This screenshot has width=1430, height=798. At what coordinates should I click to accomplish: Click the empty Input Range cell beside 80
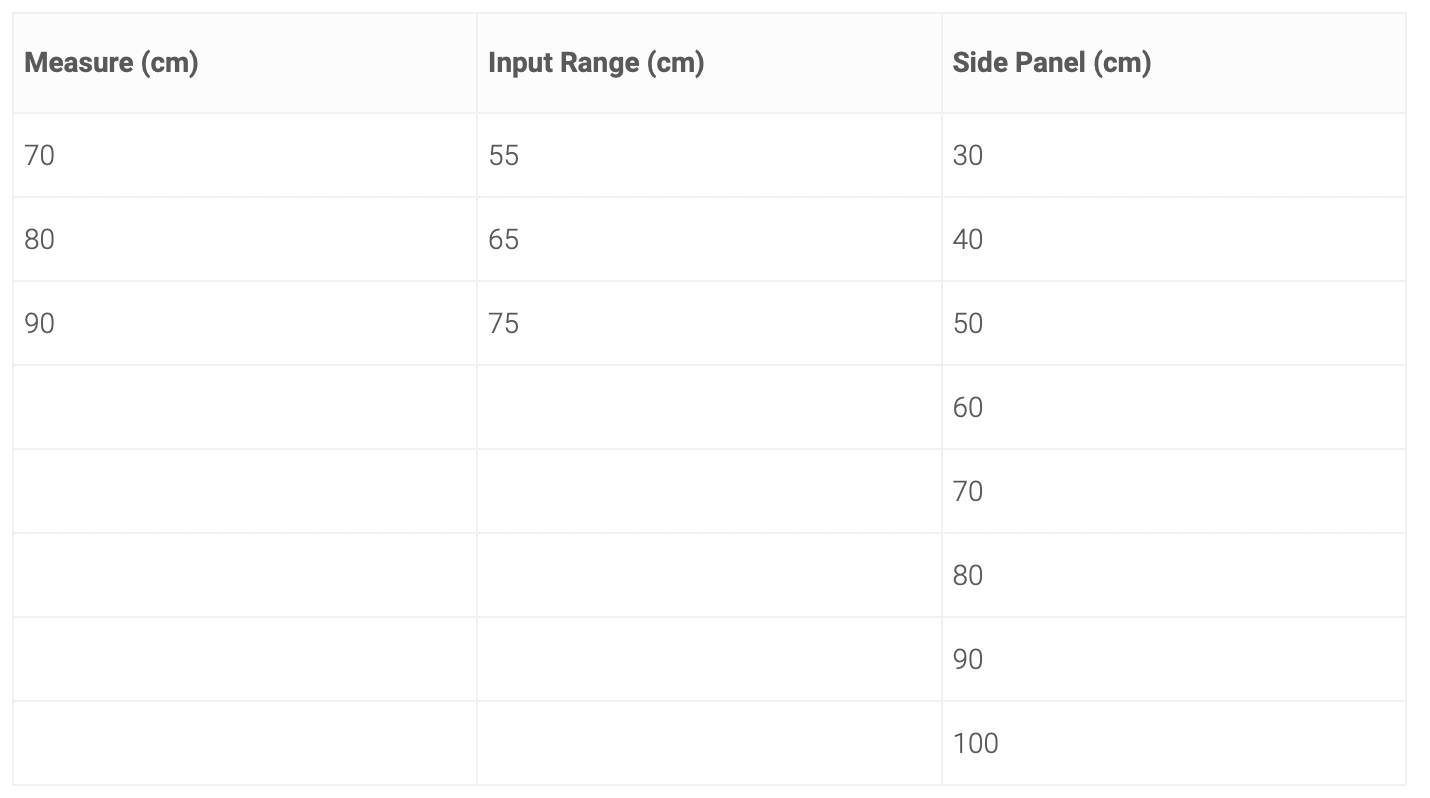click(x=709, y=575)
